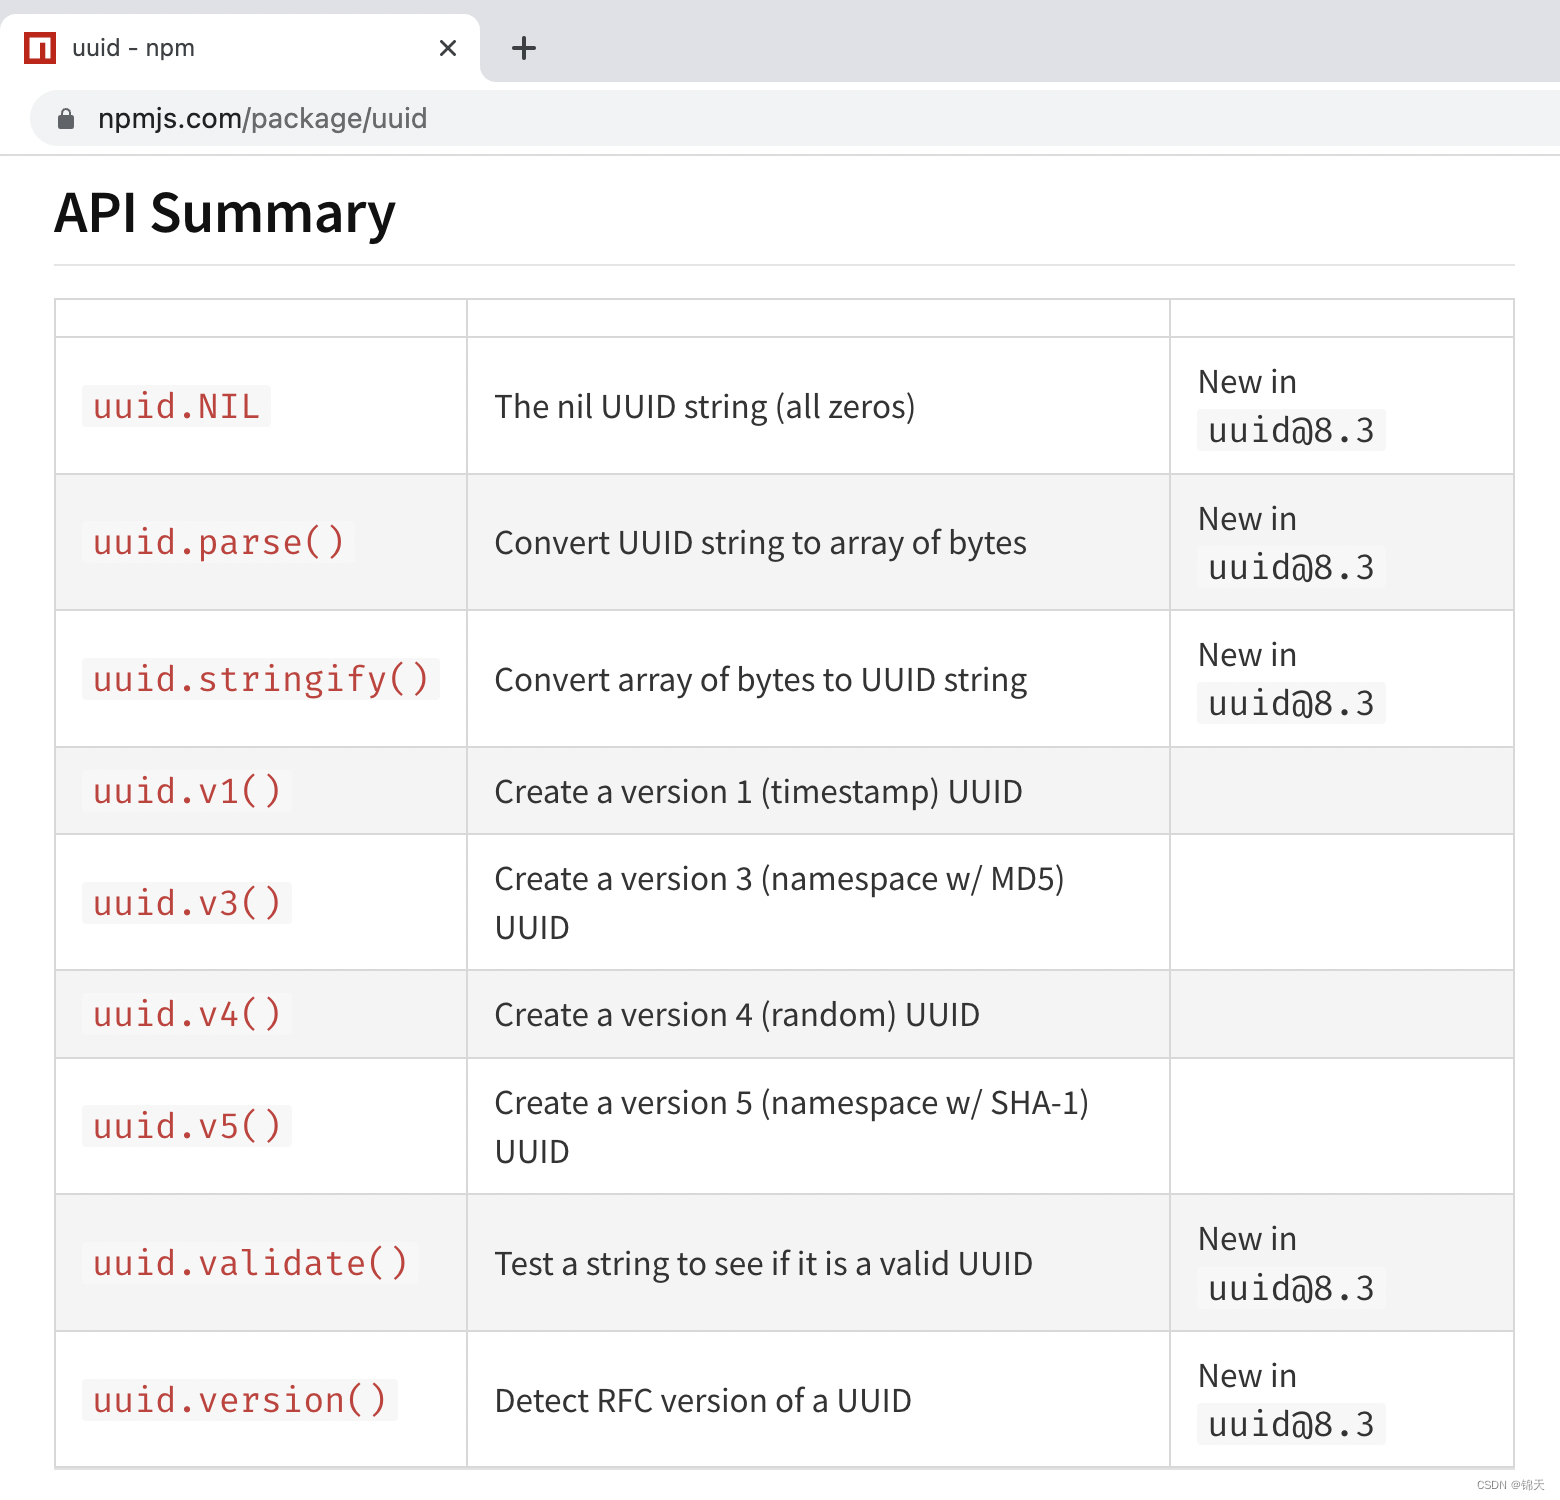Image resolution: width=1560 pixels, height=1500 pixels.
Task: Select the npmjs.com/package/uuid URL text
Action: click(x=262, y=118)
